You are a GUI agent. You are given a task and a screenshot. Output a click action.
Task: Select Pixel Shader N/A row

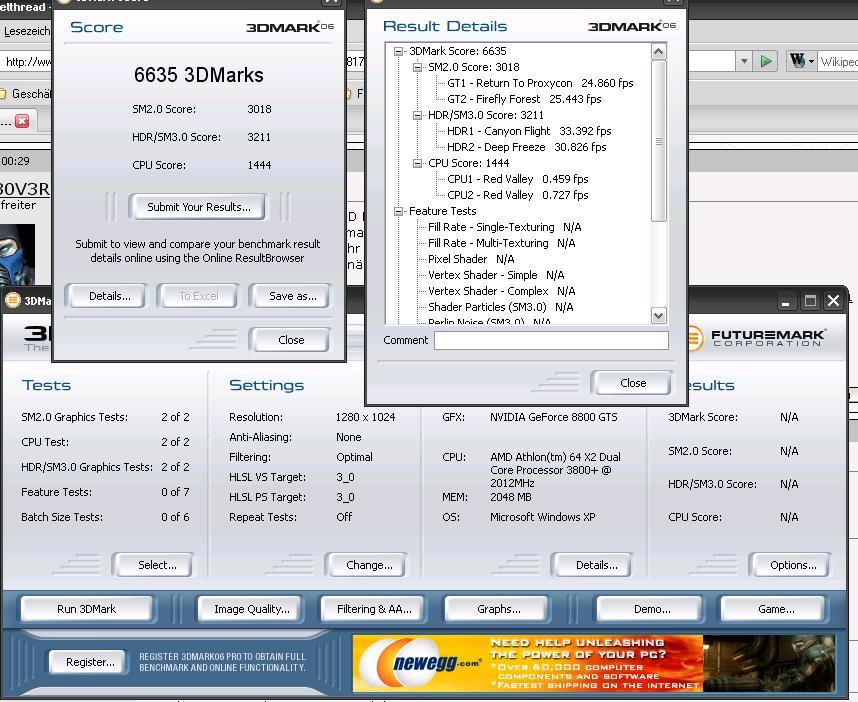[471, 259]
